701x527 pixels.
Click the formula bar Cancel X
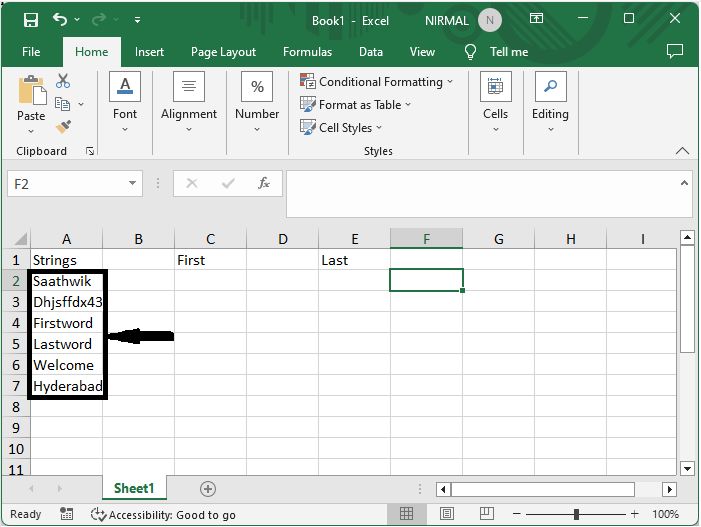pos(192,183)
